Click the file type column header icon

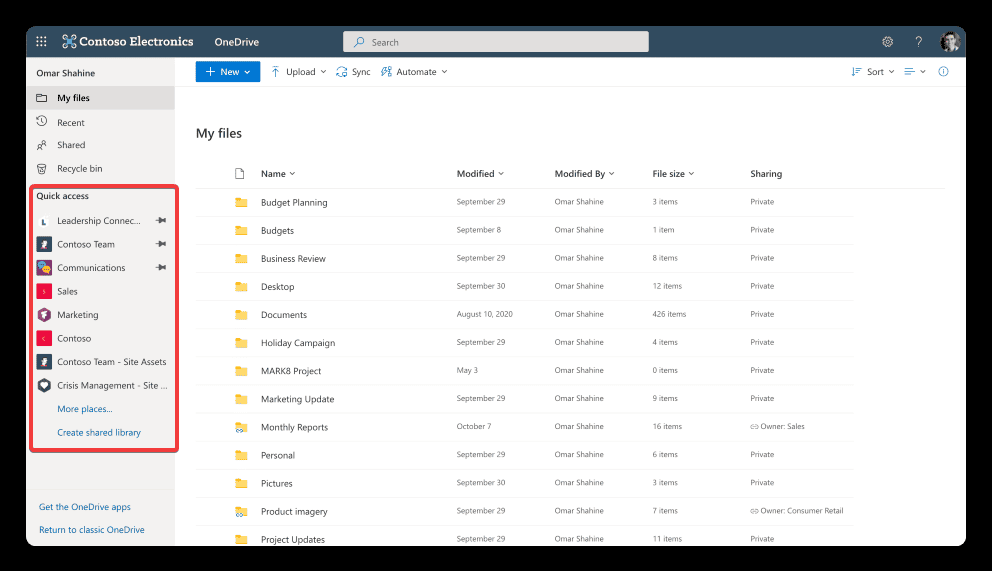[x=240, y=174]
